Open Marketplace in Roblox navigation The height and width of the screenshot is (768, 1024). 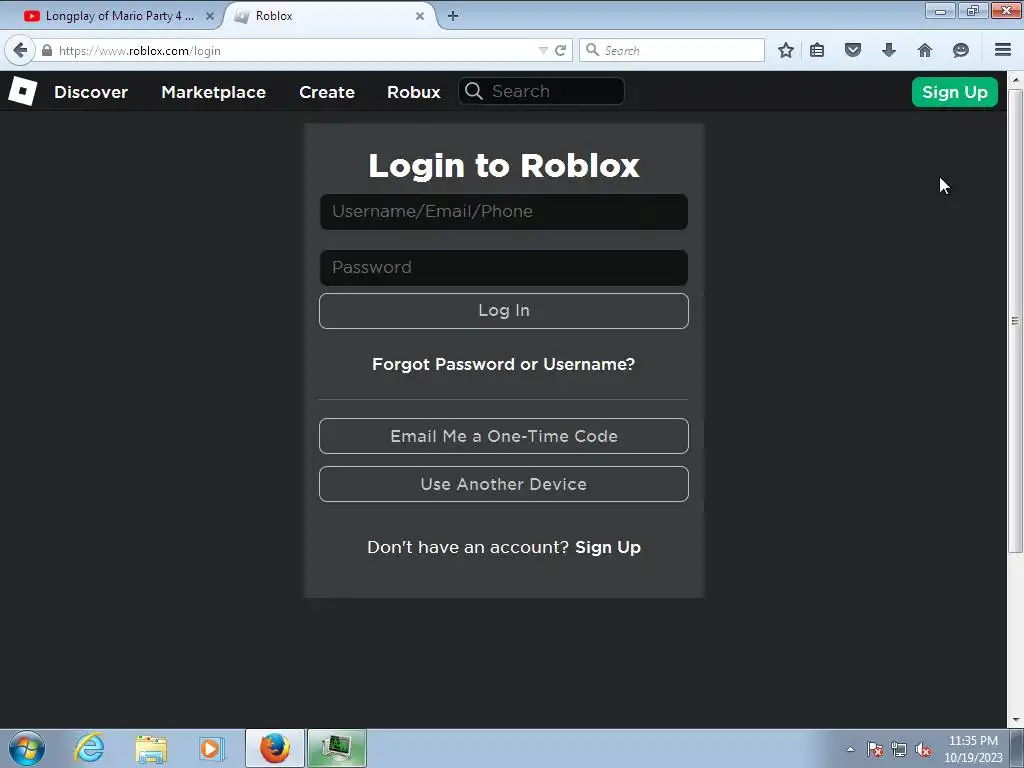[x=214, y=92]
